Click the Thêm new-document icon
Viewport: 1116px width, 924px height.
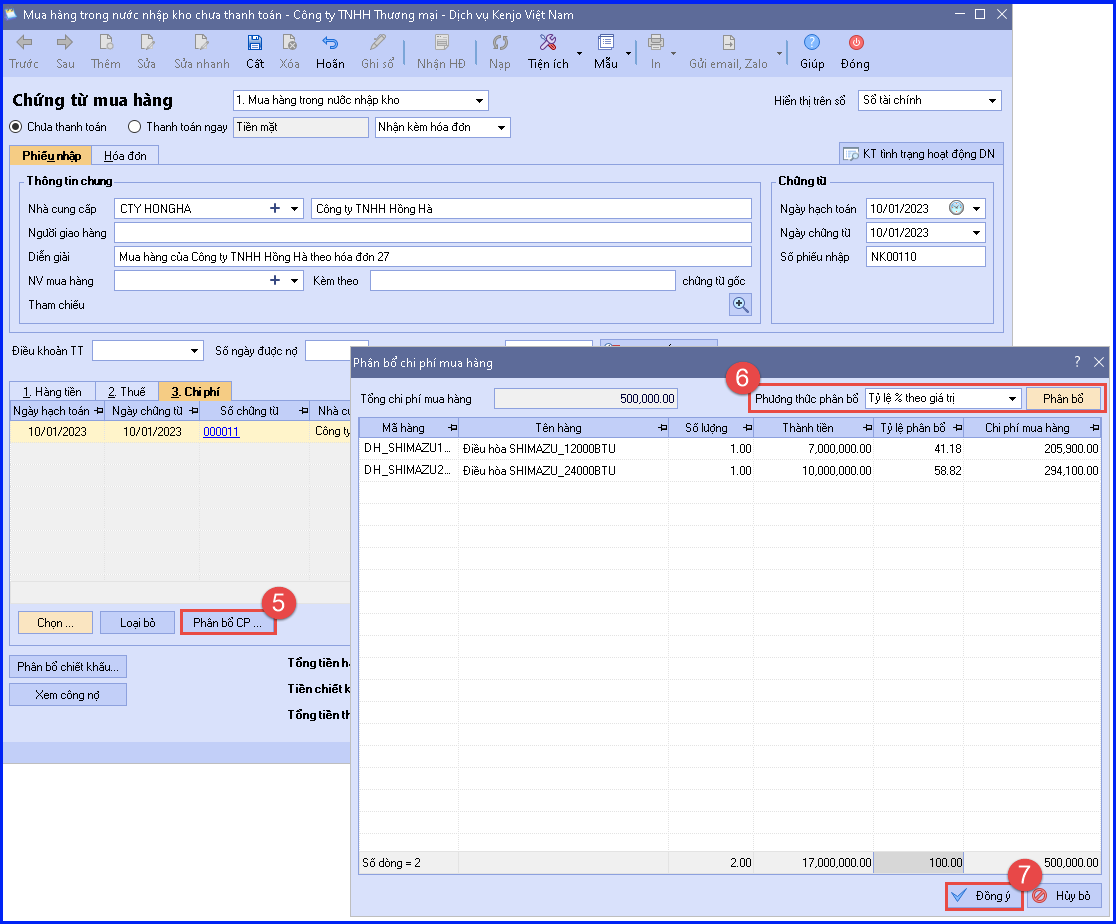tap(106, 43)
